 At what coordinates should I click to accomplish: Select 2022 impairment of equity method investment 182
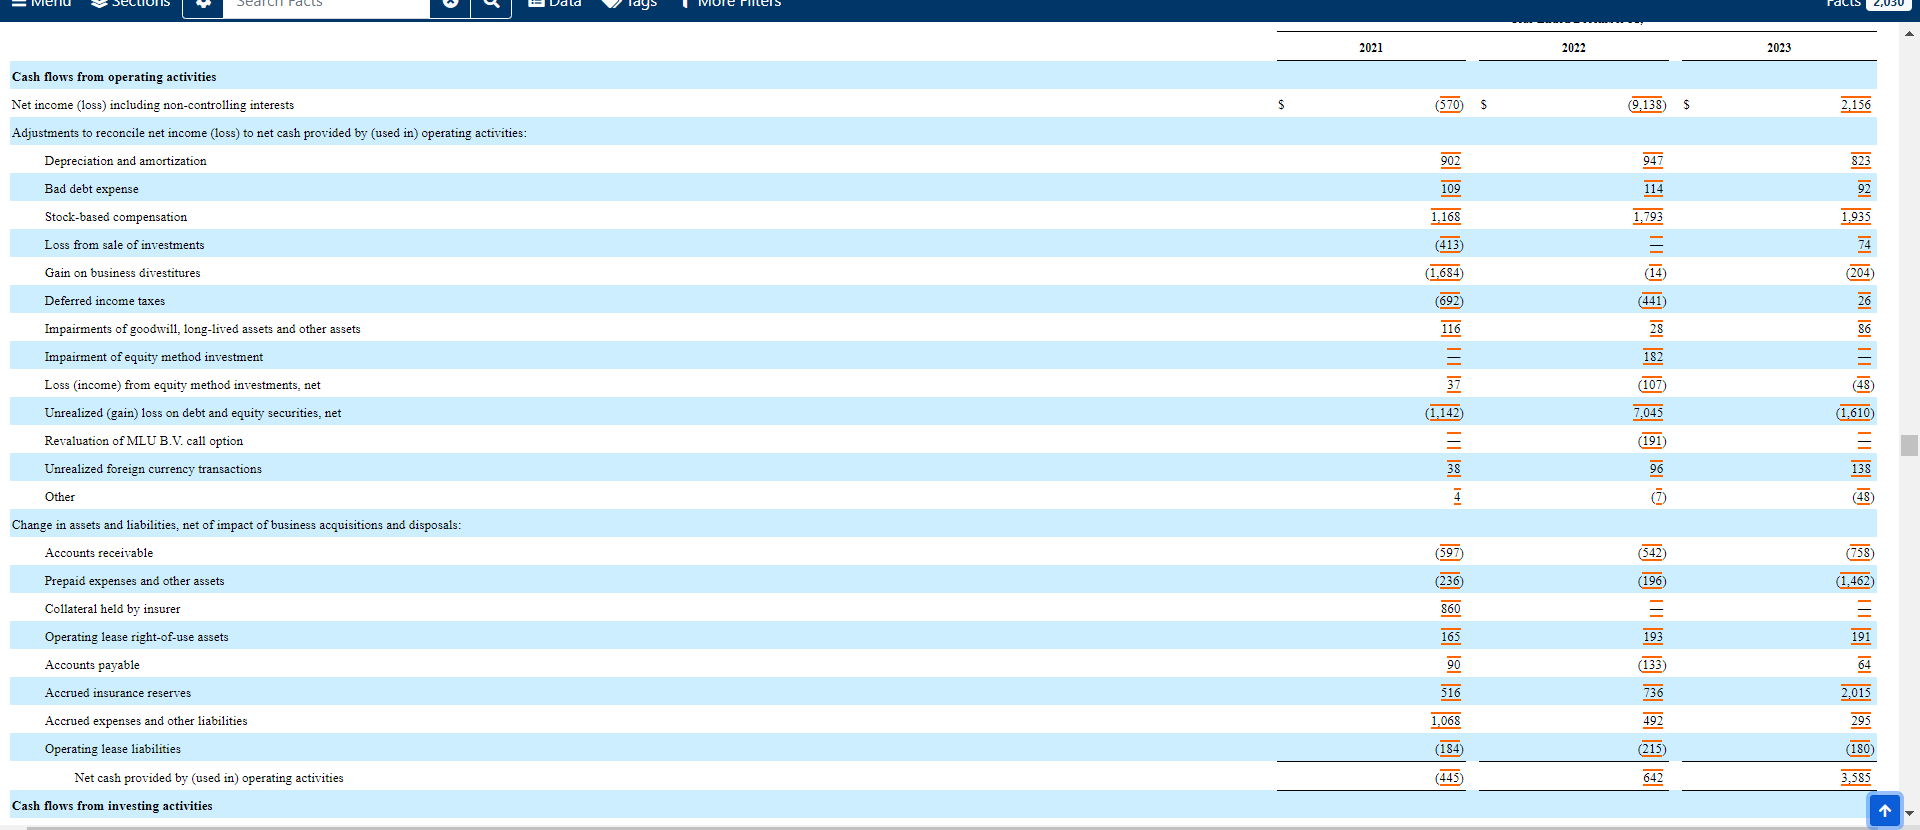[1653, 357]
